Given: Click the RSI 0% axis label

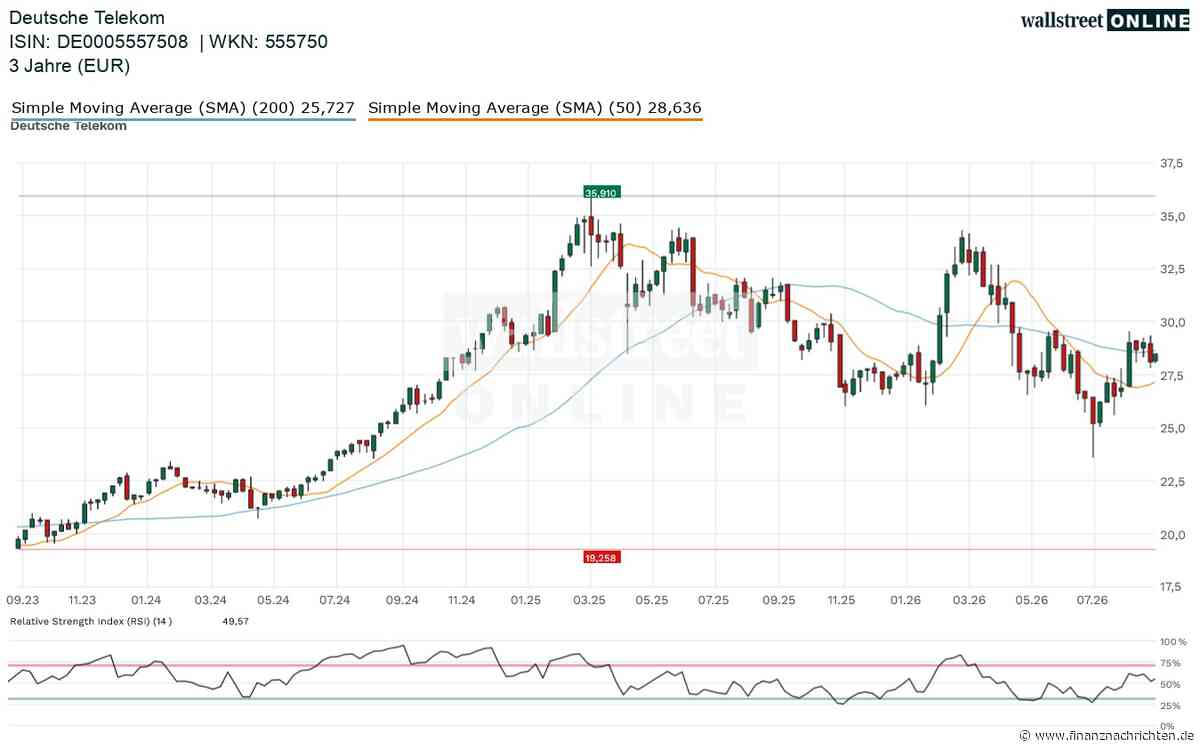Looking at the screenshot, I should (x=1166, y=725).
